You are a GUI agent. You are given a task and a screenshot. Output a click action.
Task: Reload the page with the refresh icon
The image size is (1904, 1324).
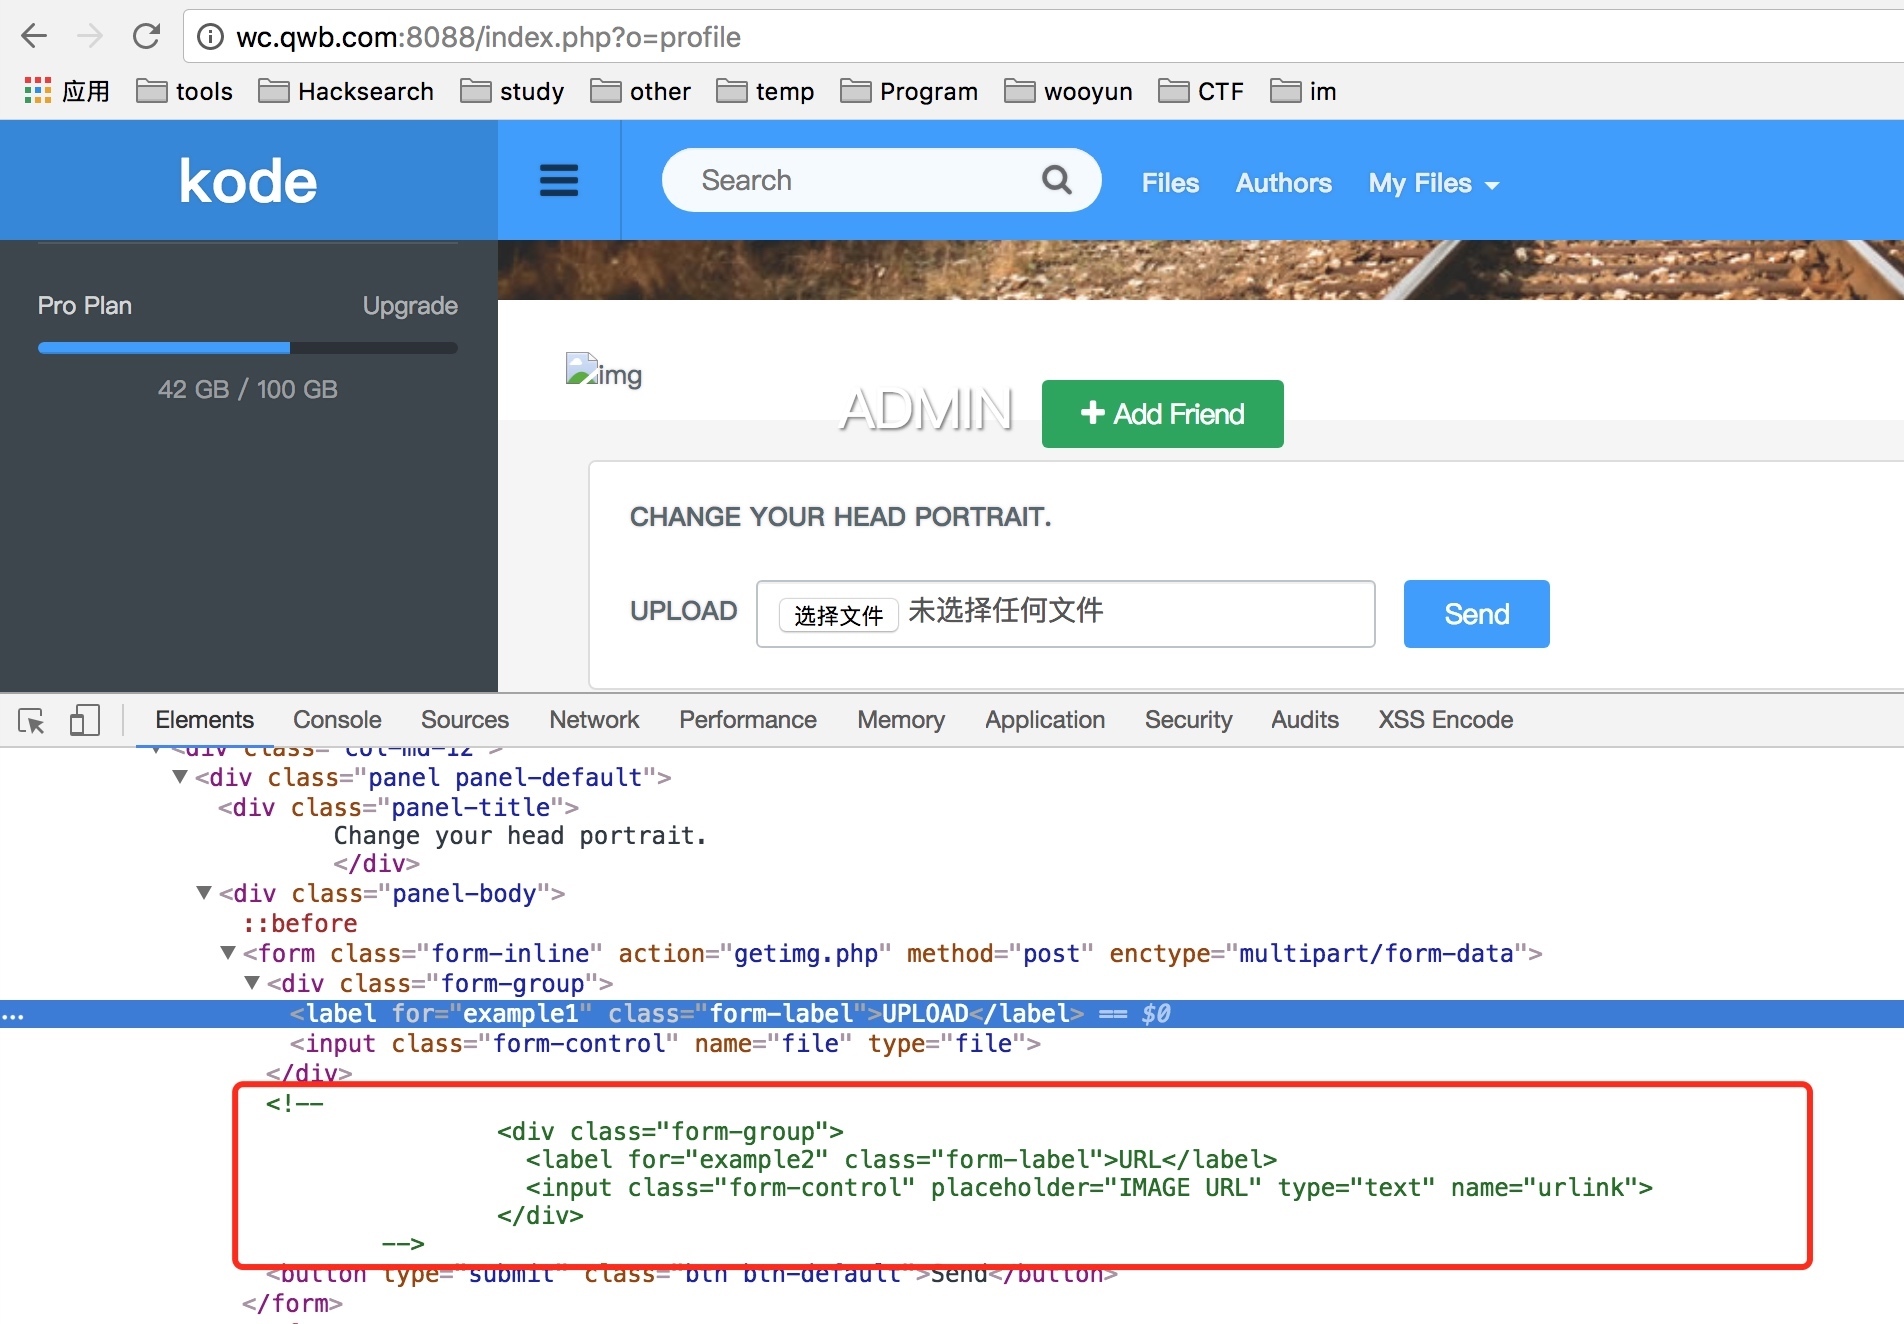(146, 37)
